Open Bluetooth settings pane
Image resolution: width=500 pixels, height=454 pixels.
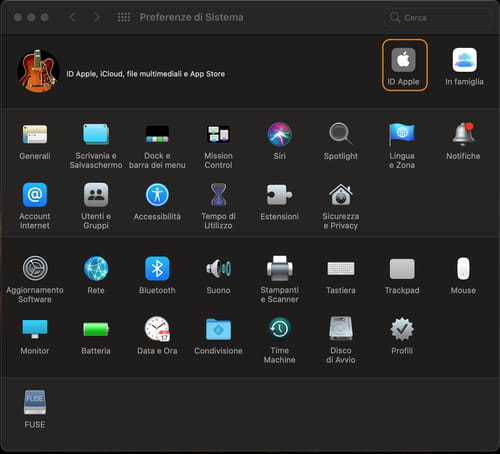[157, 275]
